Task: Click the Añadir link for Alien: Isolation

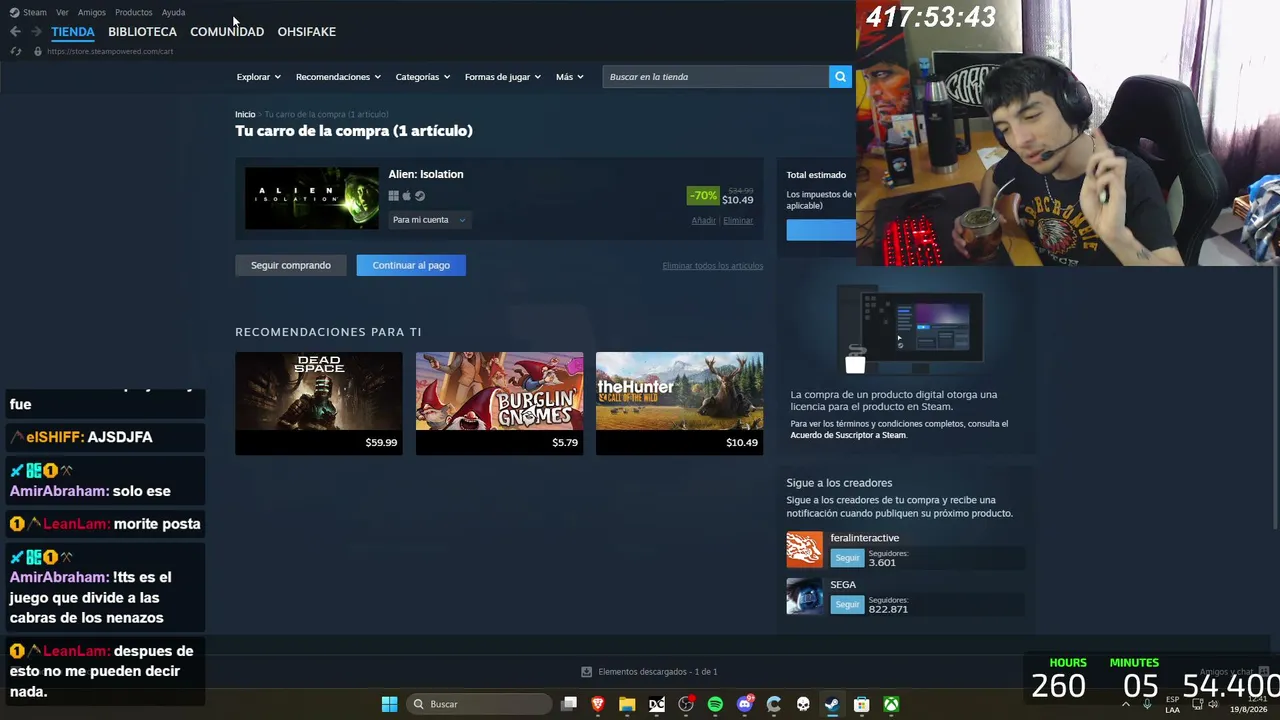Action: click(704, 220)
